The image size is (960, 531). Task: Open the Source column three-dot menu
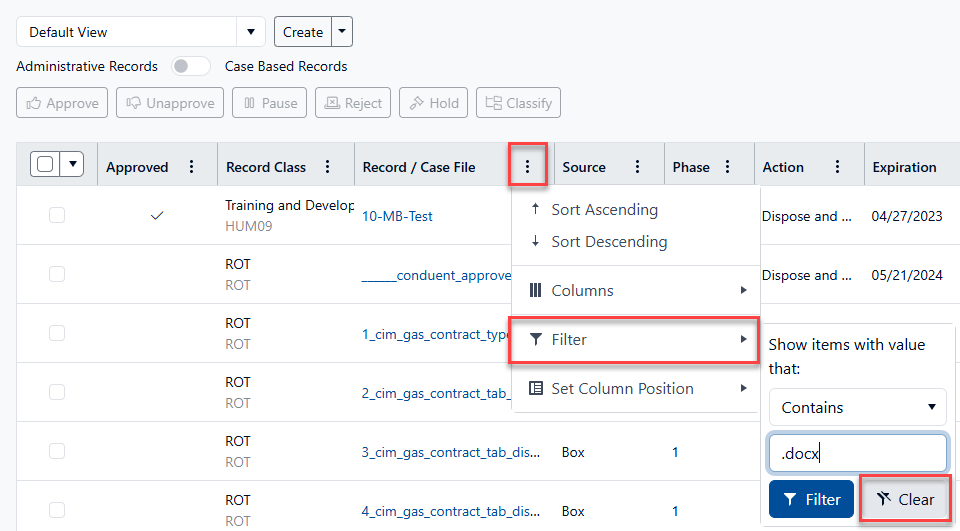click(x=637, y=167)
